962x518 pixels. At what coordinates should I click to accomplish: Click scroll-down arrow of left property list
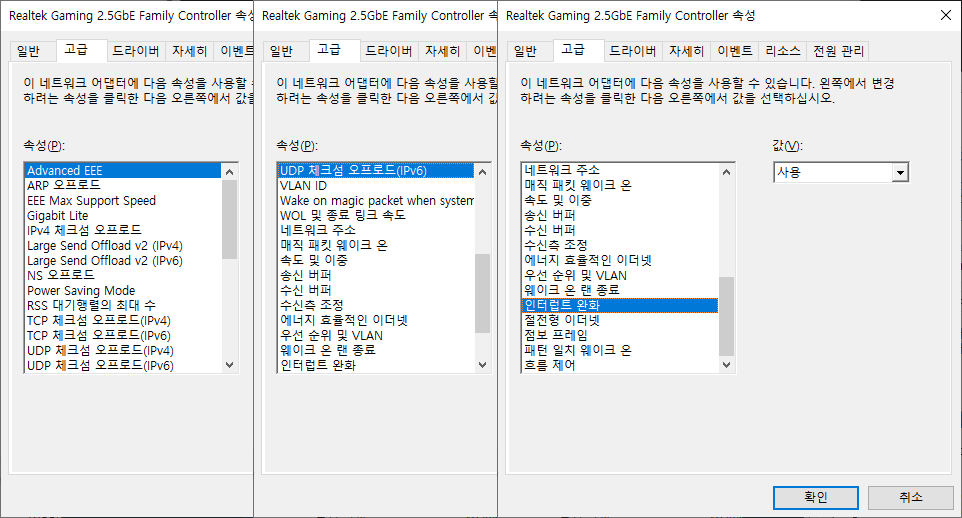click(x=229, y=365)
